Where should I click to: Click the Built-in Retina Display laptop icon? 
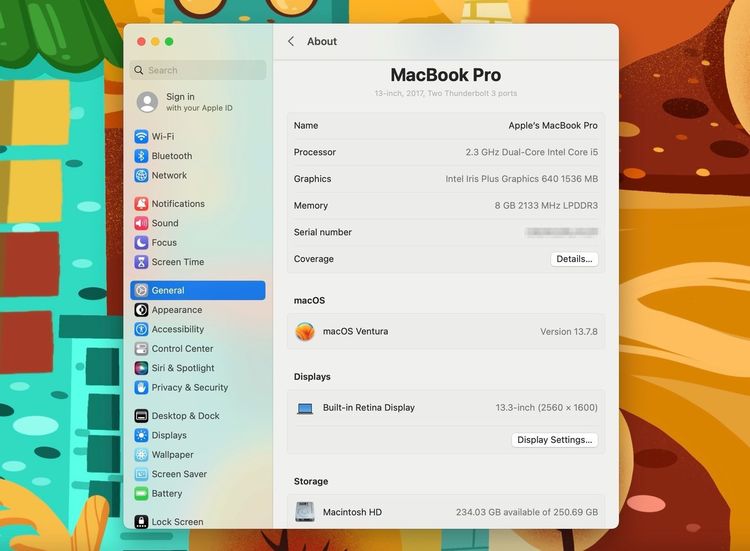click(305, 408)
